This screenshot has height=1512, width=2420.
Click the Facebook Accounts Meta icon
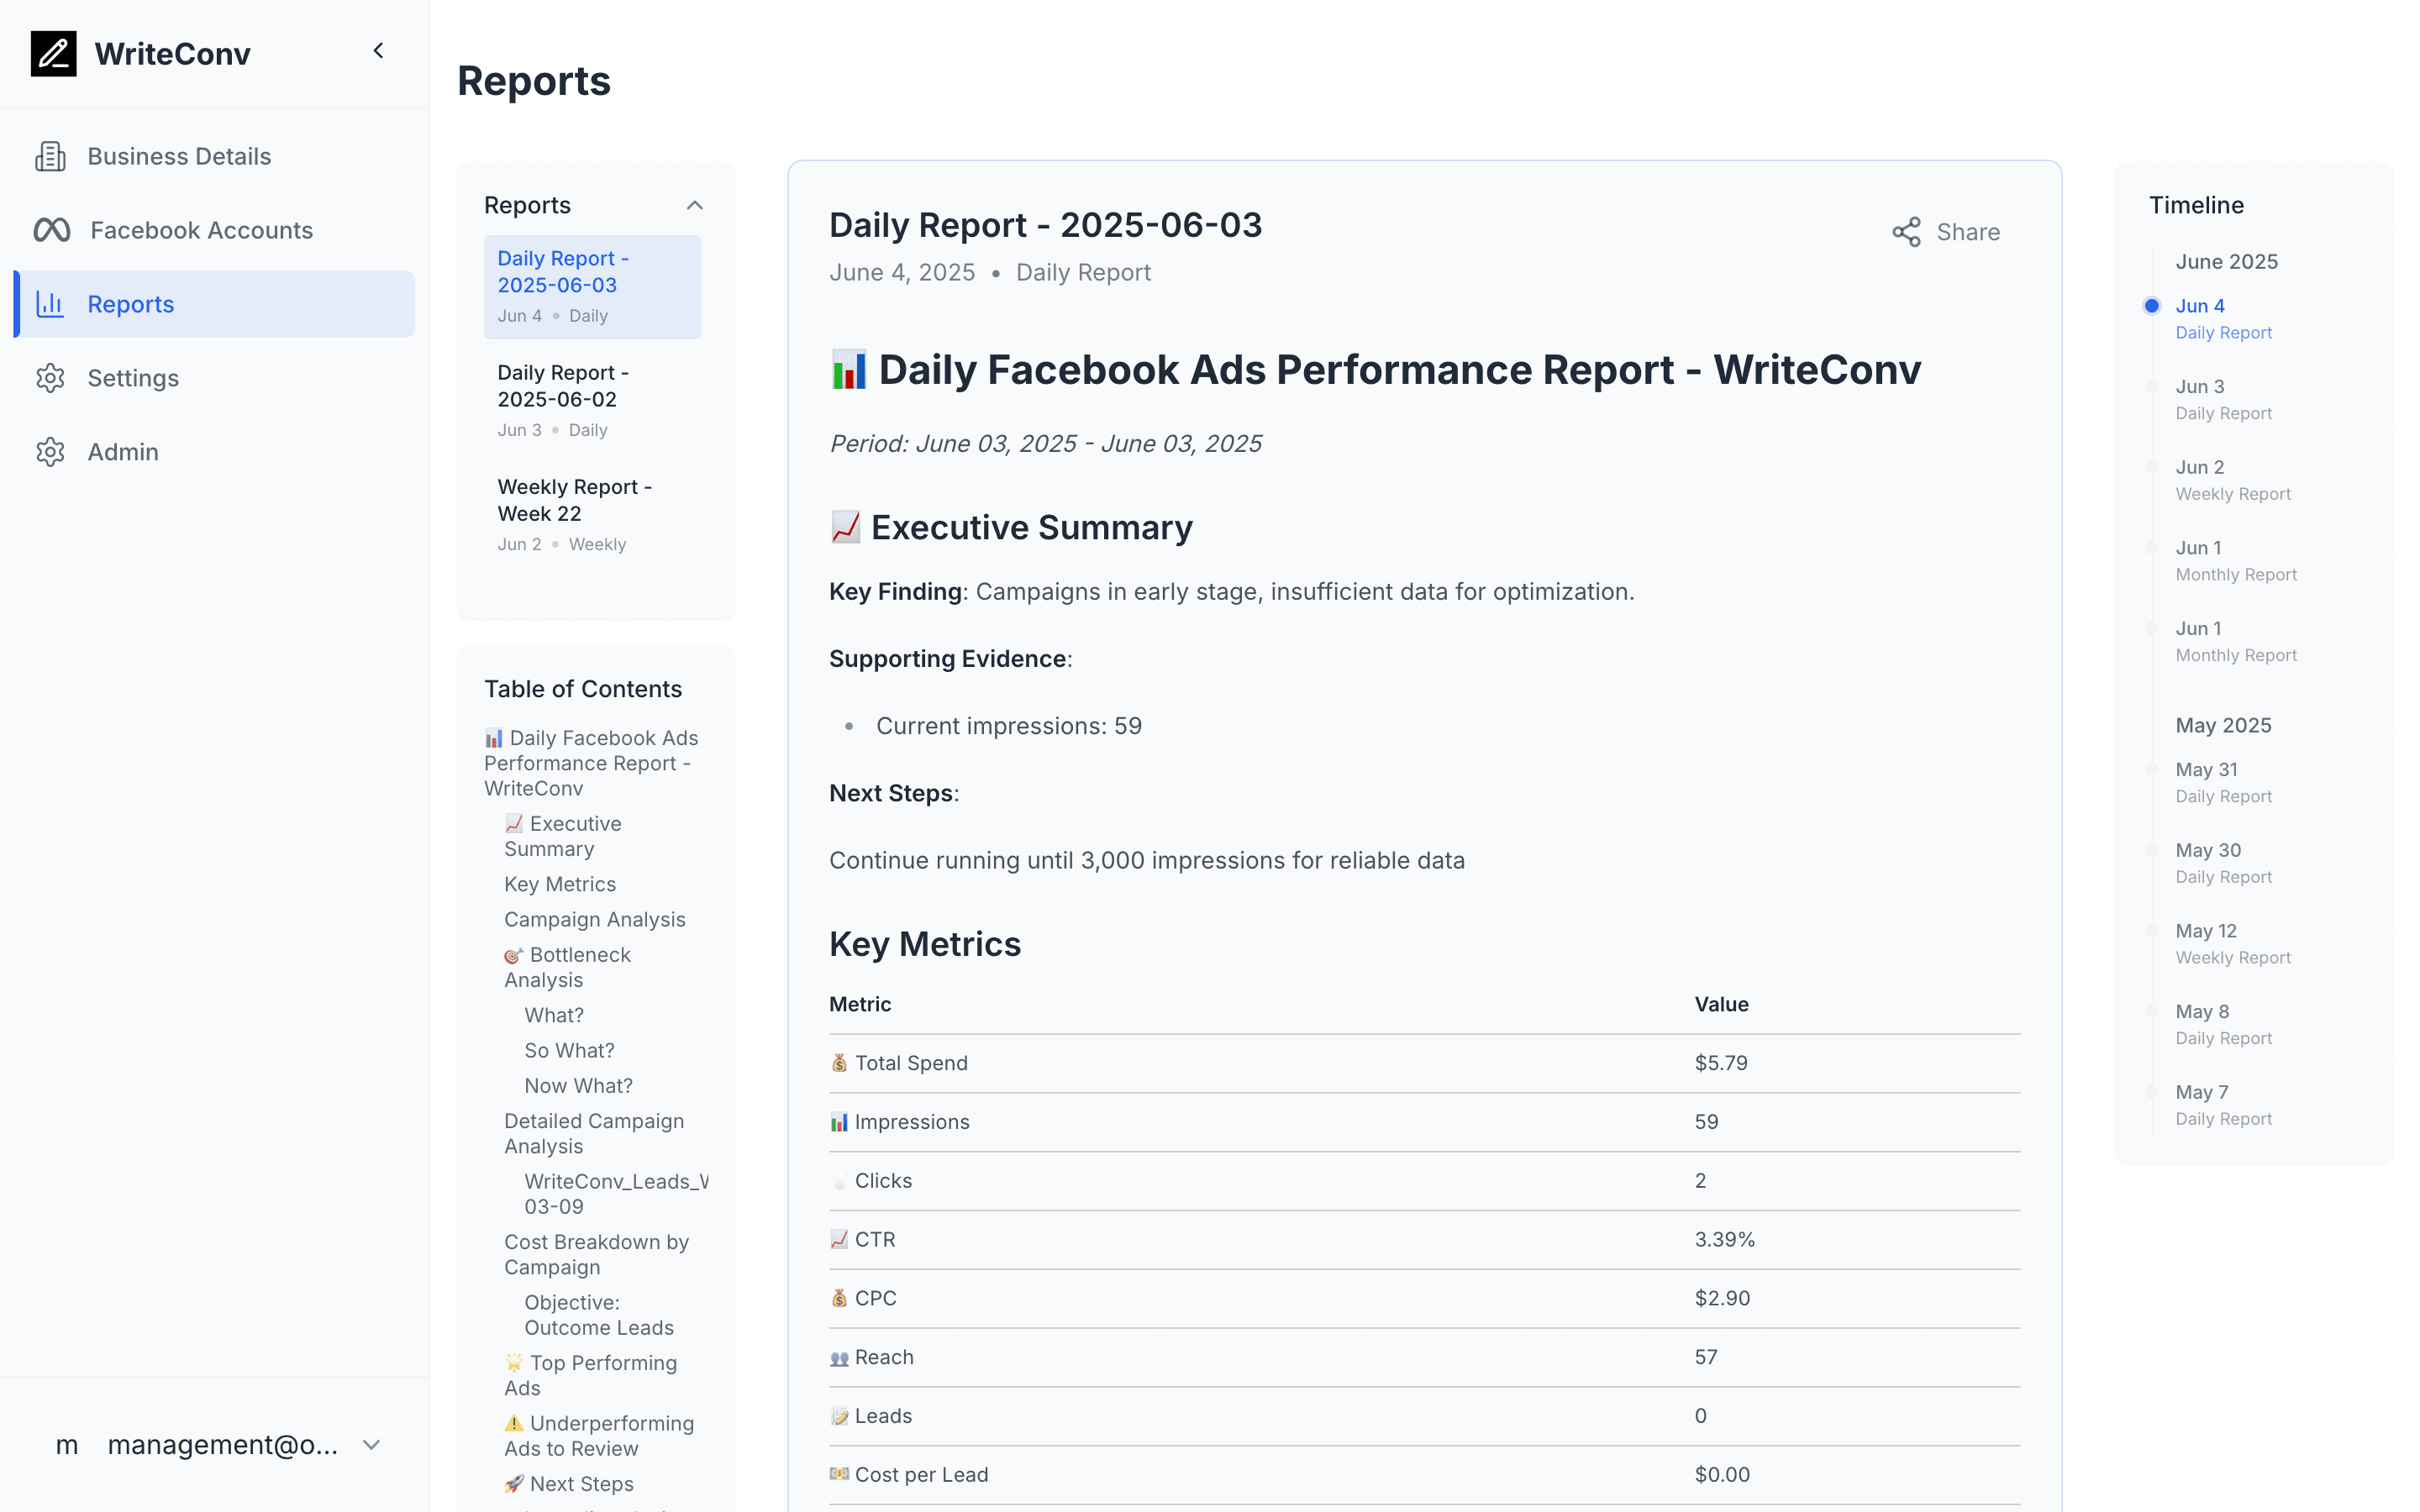pos(52,230)
